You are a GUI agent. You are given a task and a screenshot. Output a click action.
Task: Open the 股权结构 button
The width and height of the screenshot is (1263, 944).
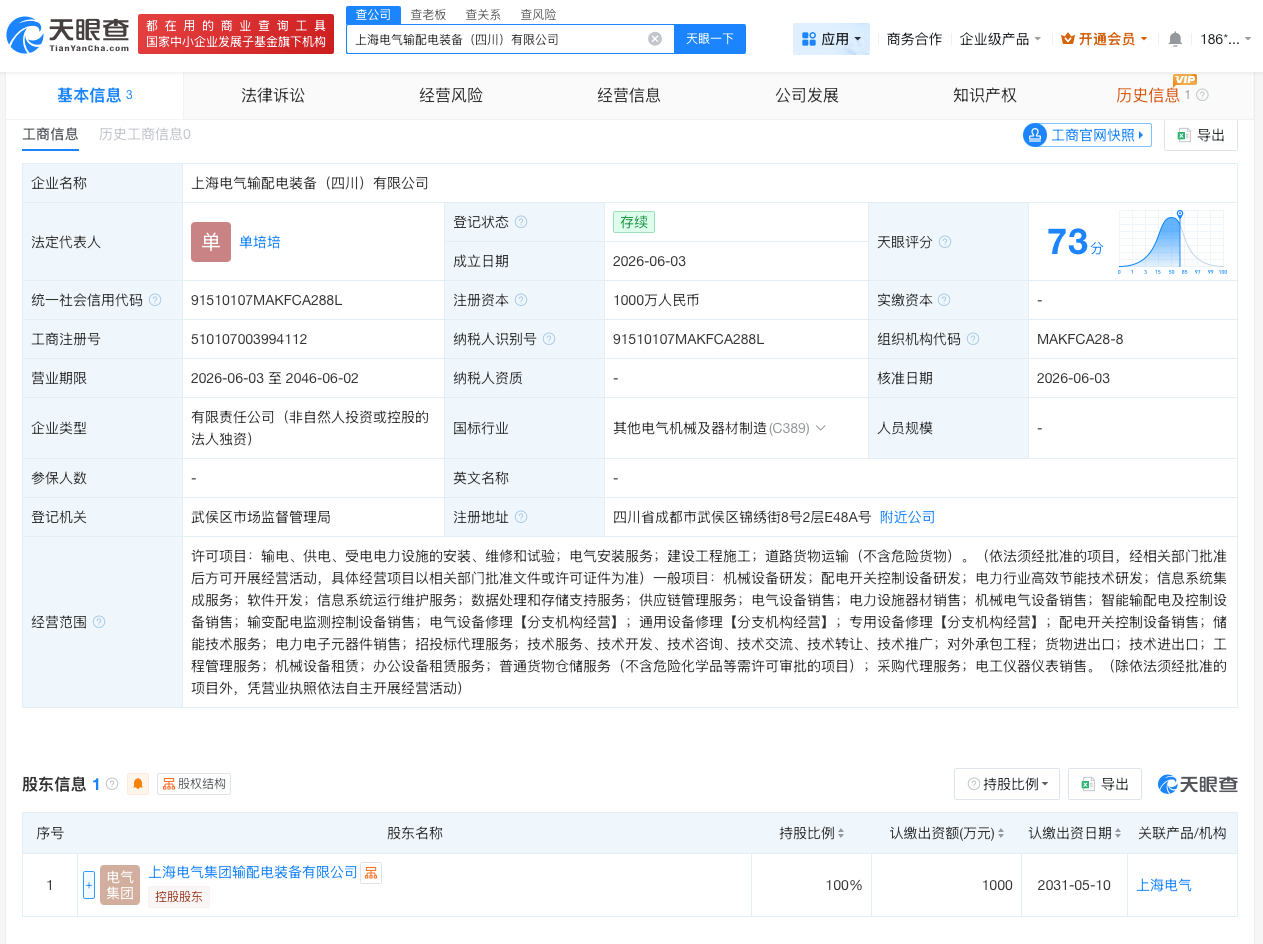[x=195, y=784]
